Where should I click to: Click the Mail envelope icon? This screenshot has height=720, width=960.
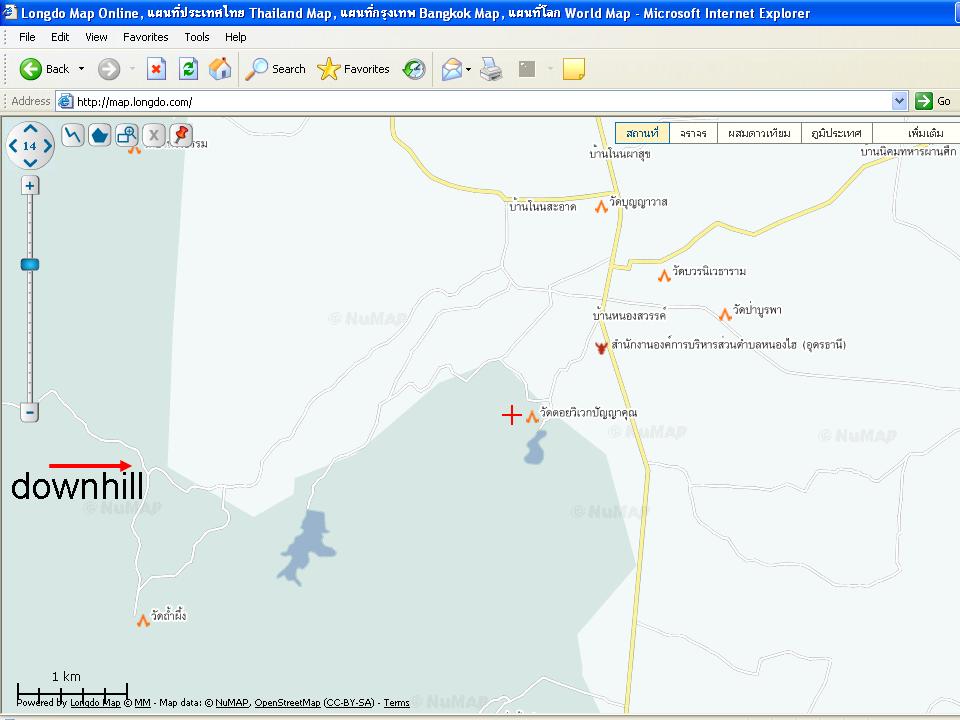pos(452,69)
